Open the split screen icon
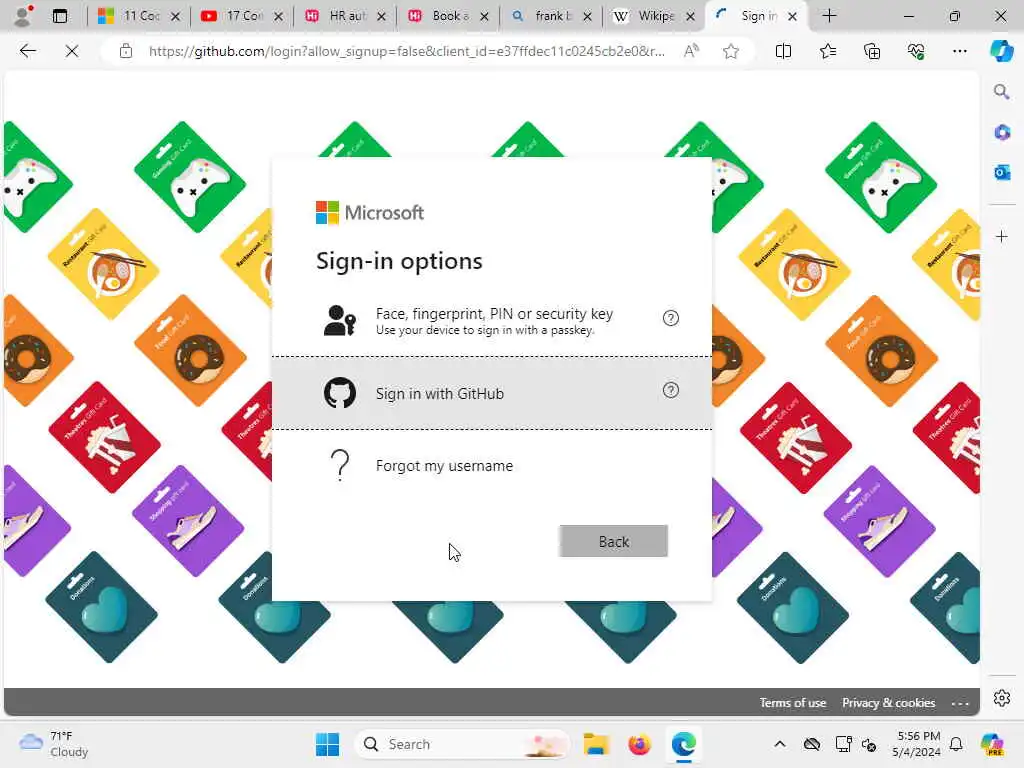Viewport: 1024px width, 768px height. pos(783,51)
